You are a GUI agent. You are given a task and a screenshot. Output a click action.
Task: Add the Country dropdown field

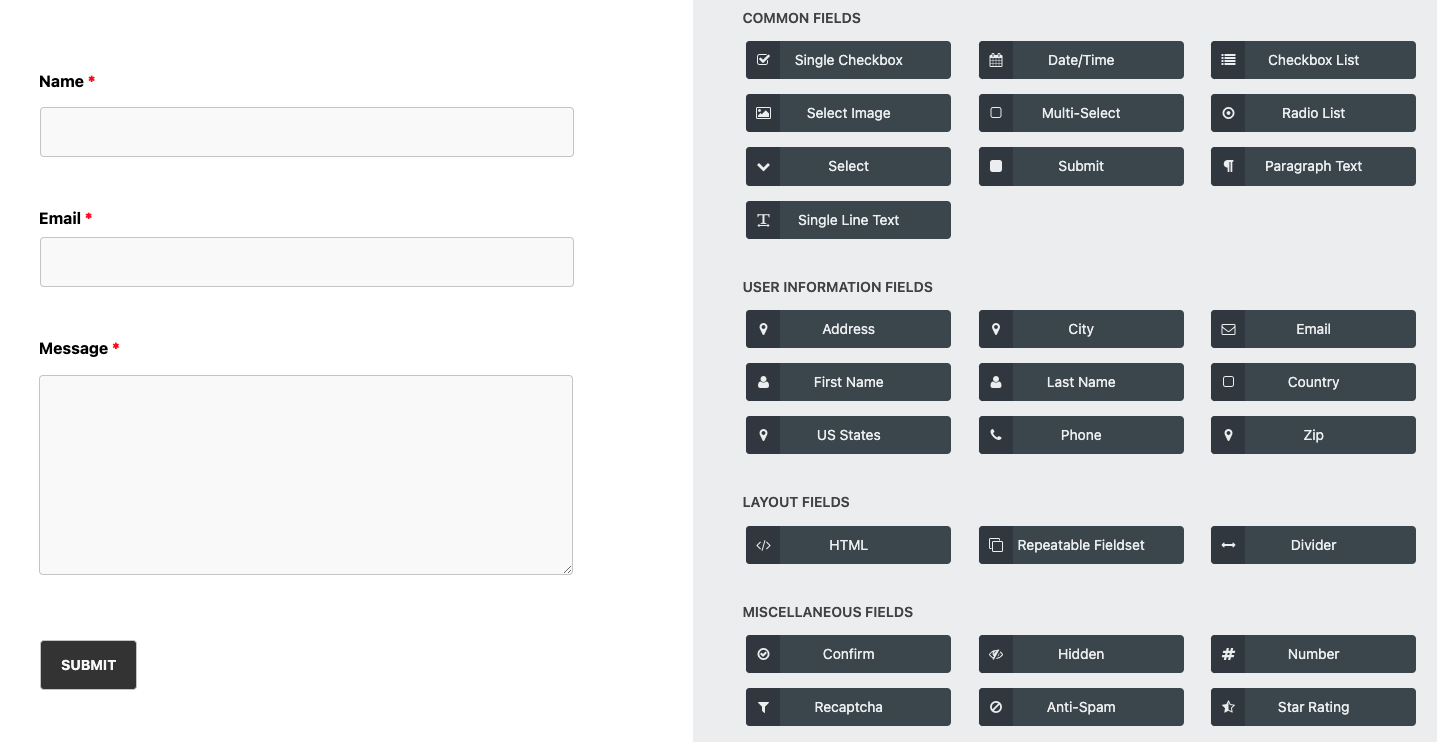(x=1313, y=382)
